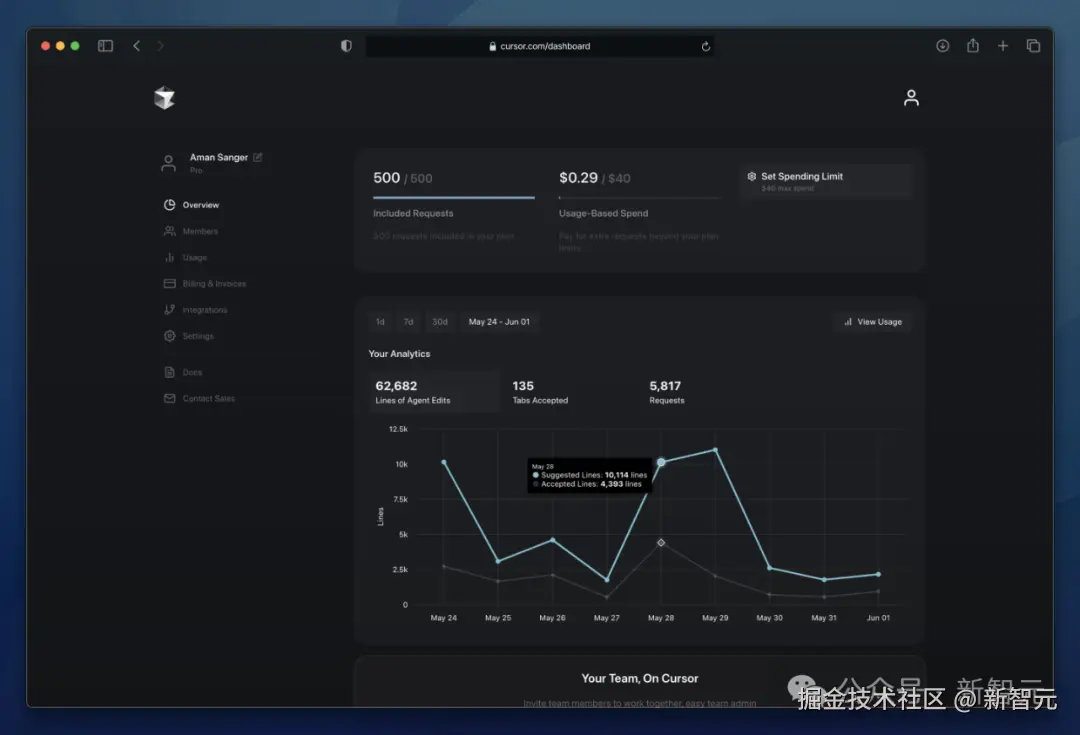Select the Requests metric
The height and width of the screenshot is (735, 1080).
click(x=708, y=392)
